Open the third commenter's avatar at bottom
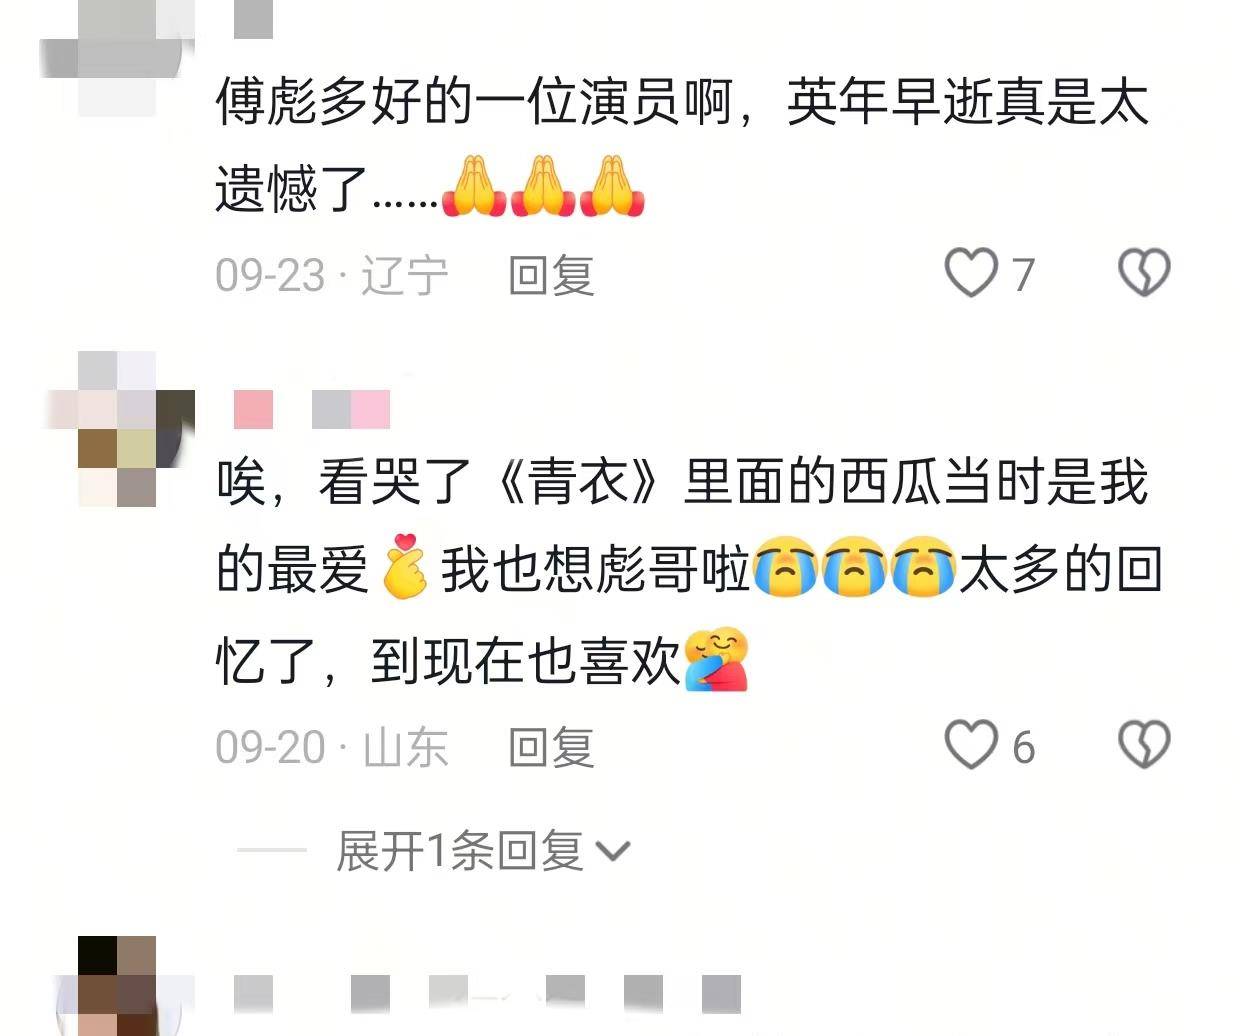Image resolution: width=1240 pixels, height=1036 pixels. (118, 986)
